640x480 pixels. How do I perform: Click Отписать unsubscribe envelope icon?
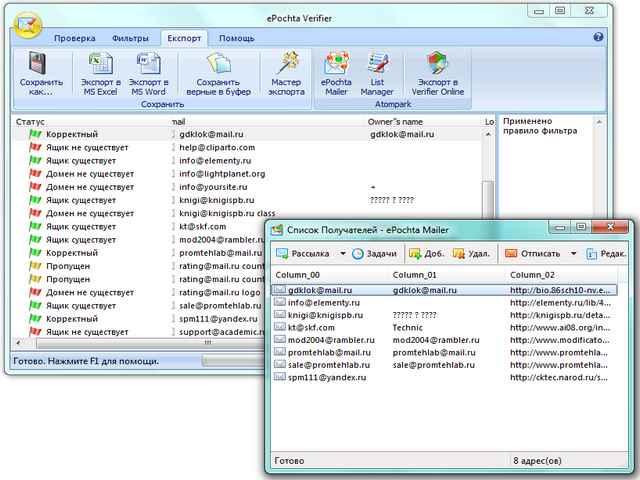coord(511,253)
